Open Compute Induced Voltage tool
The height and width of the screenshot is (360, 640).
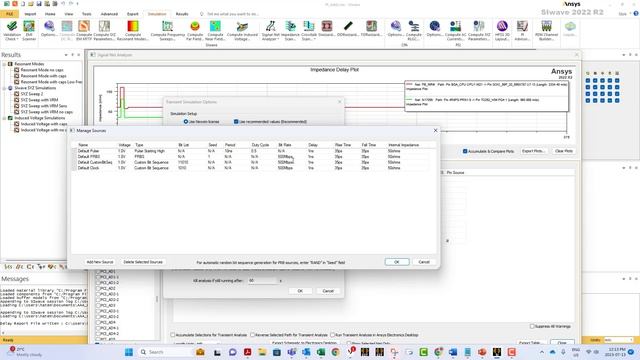click(x=242, y=30)
